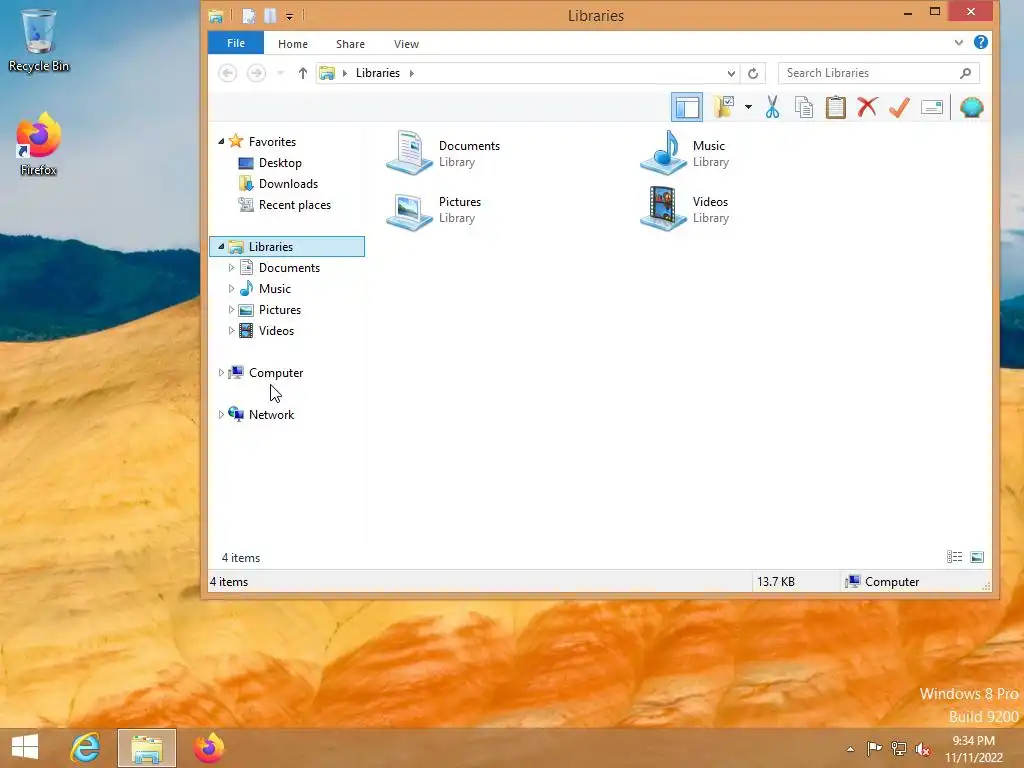Switch to details view layout
Screen dimensions: 1024x768
click(954, 557)
